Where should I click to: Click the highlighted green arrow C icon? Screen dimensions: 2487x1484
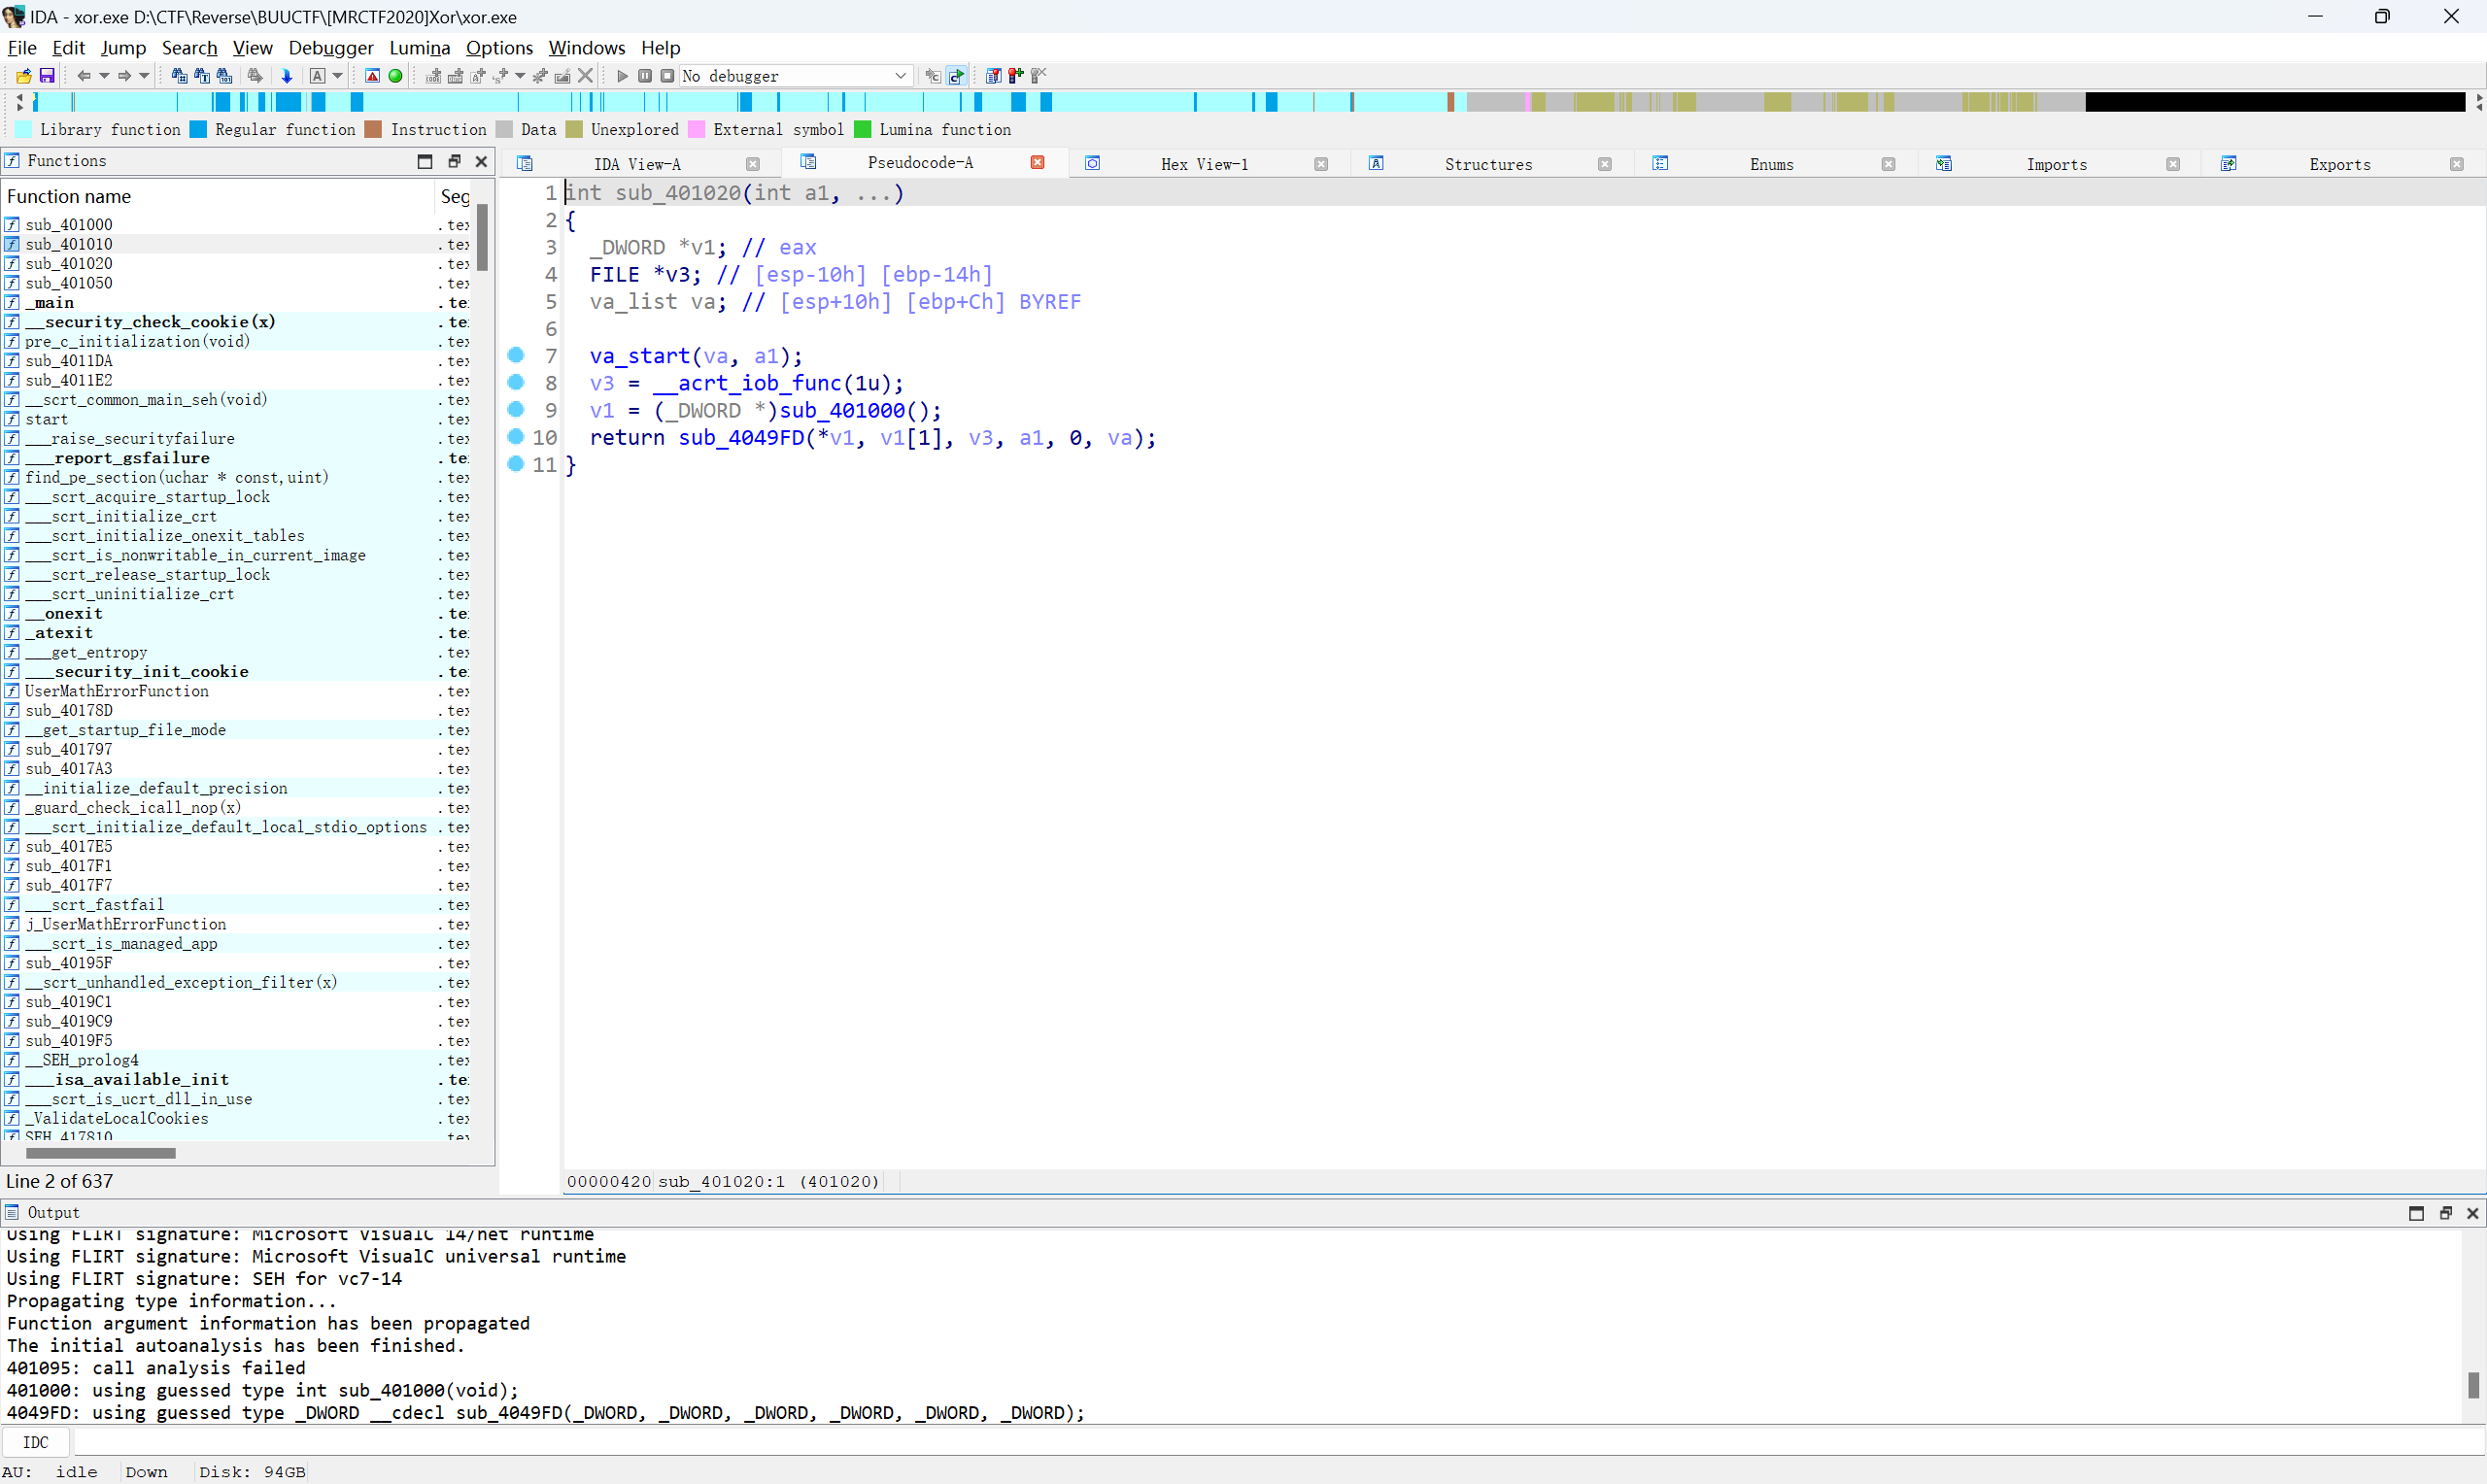[x=957, y=76]
